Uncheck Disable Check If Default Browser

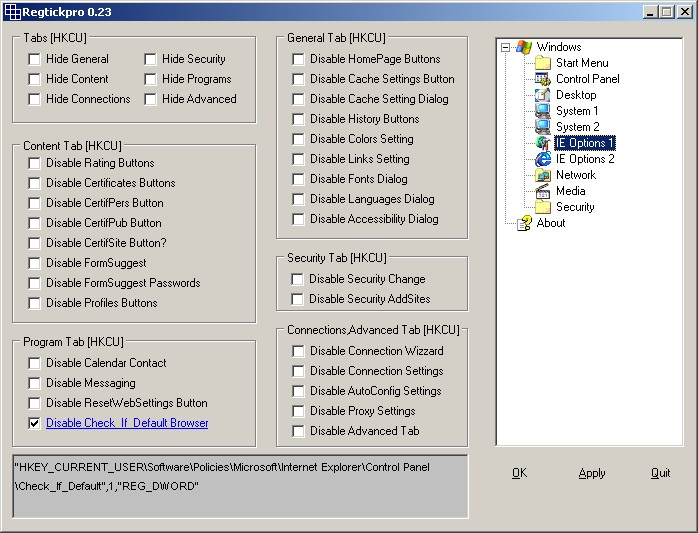(35, 423)
